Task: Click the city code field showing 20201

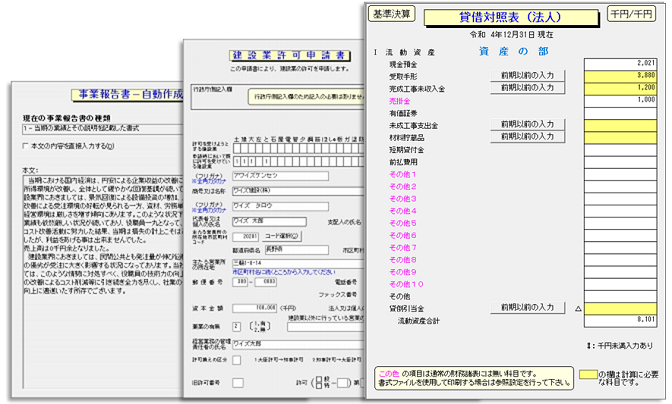Action: (x=245, y=236)
